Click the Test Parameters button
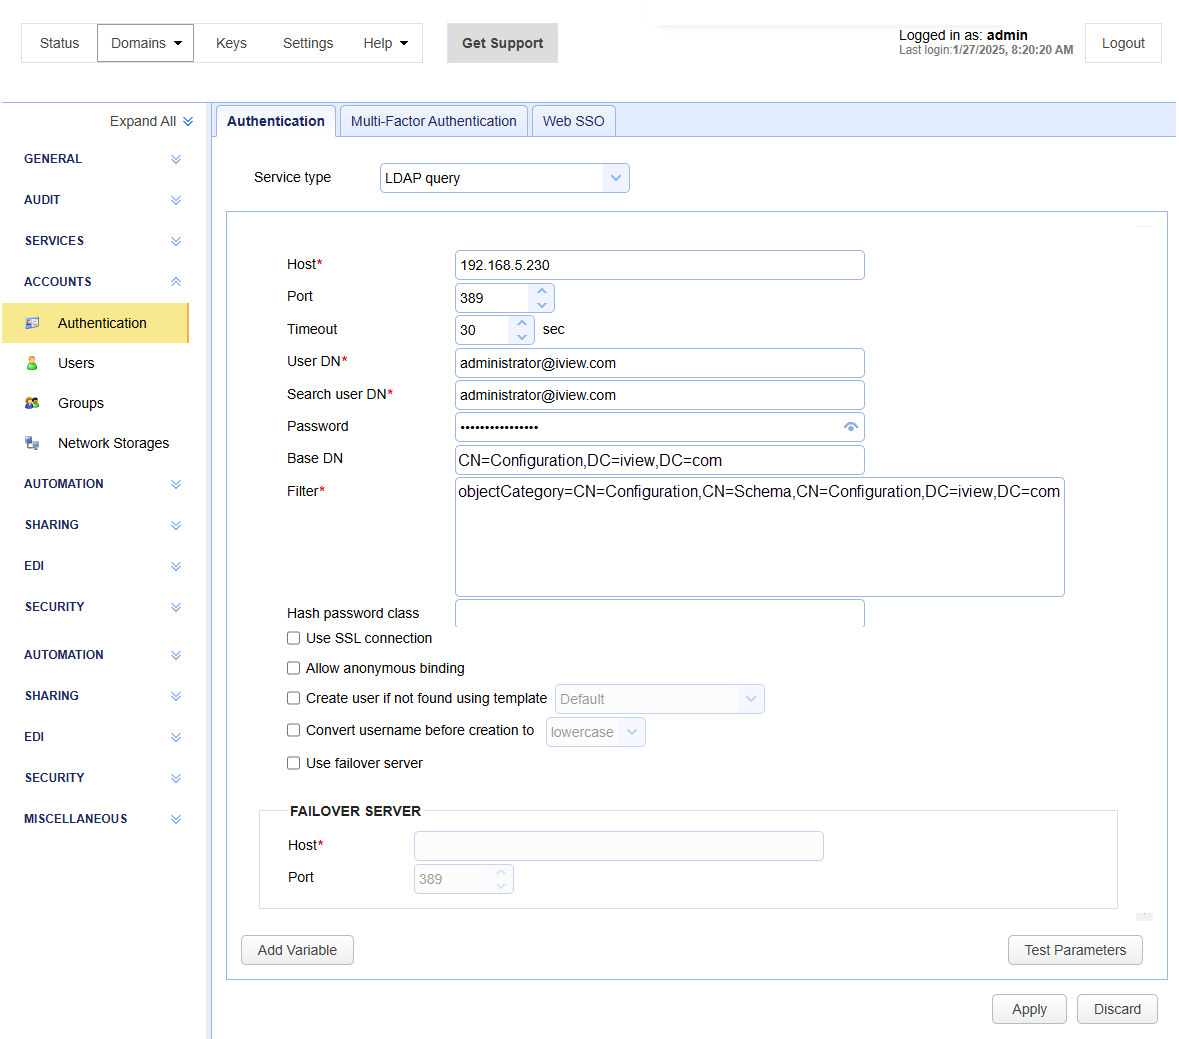Viewport: 1179px width, 1039px height. (x=1075, y=950)
